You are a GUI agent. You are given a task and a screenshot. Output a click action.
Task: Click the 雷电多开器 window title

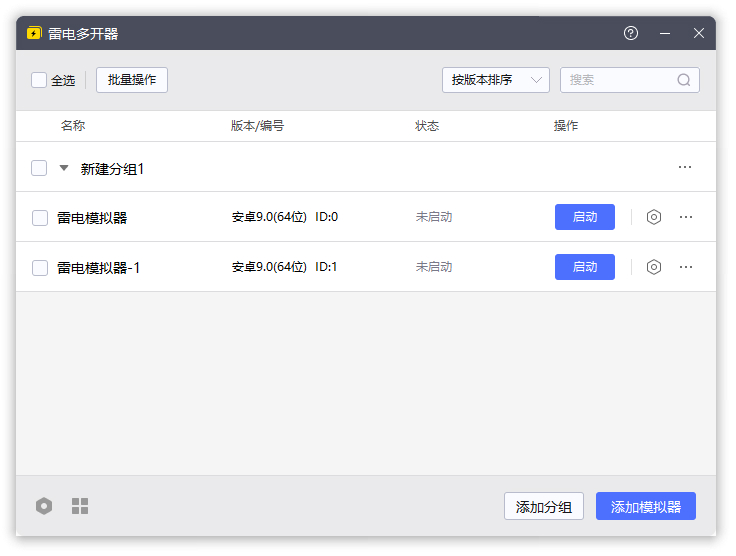(83, 34)
